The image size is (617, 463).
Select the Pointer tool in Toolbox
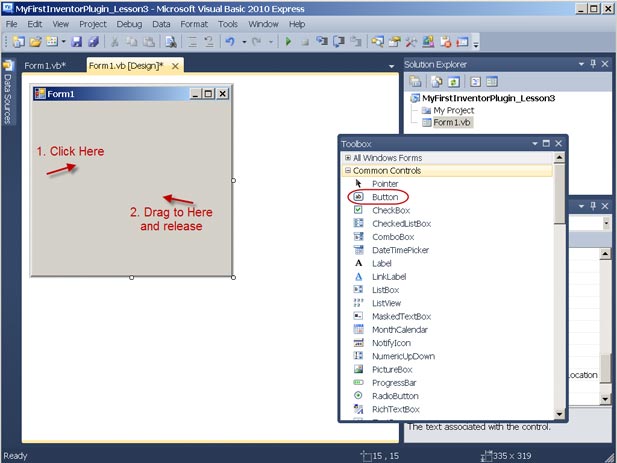384,184
